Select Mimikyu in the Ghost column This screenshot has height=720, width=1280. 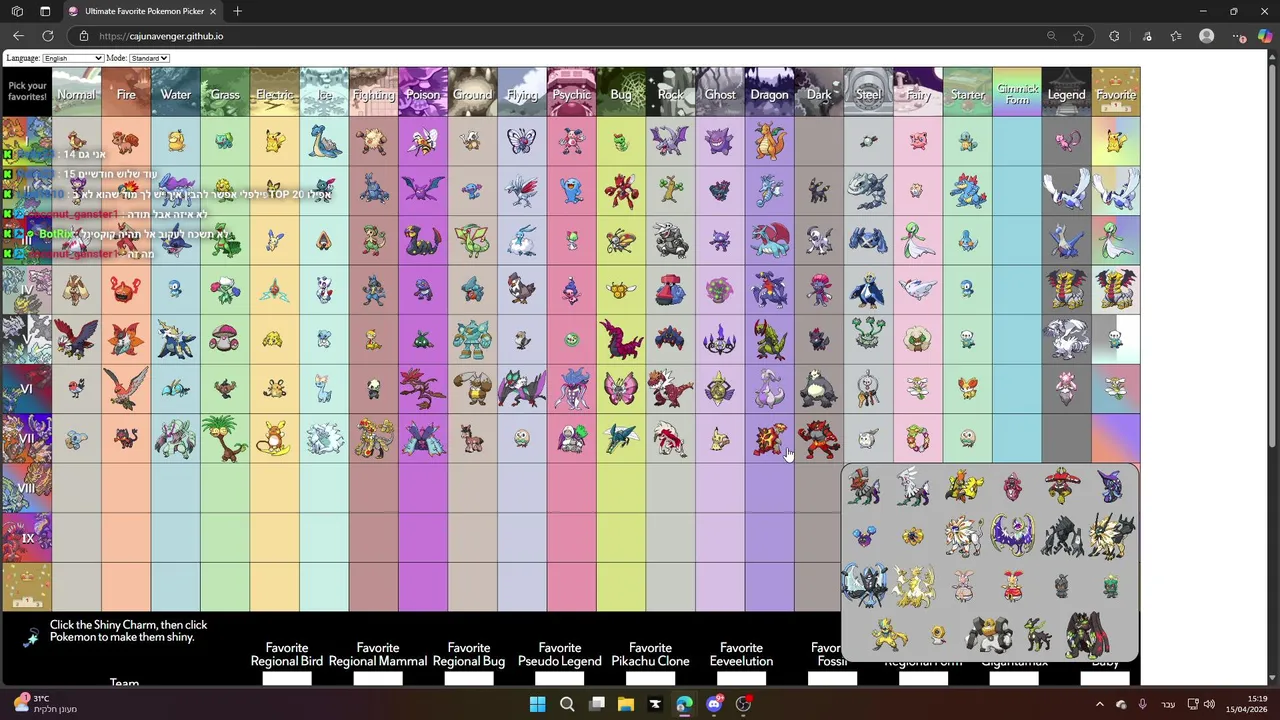(x=720, y=439)
